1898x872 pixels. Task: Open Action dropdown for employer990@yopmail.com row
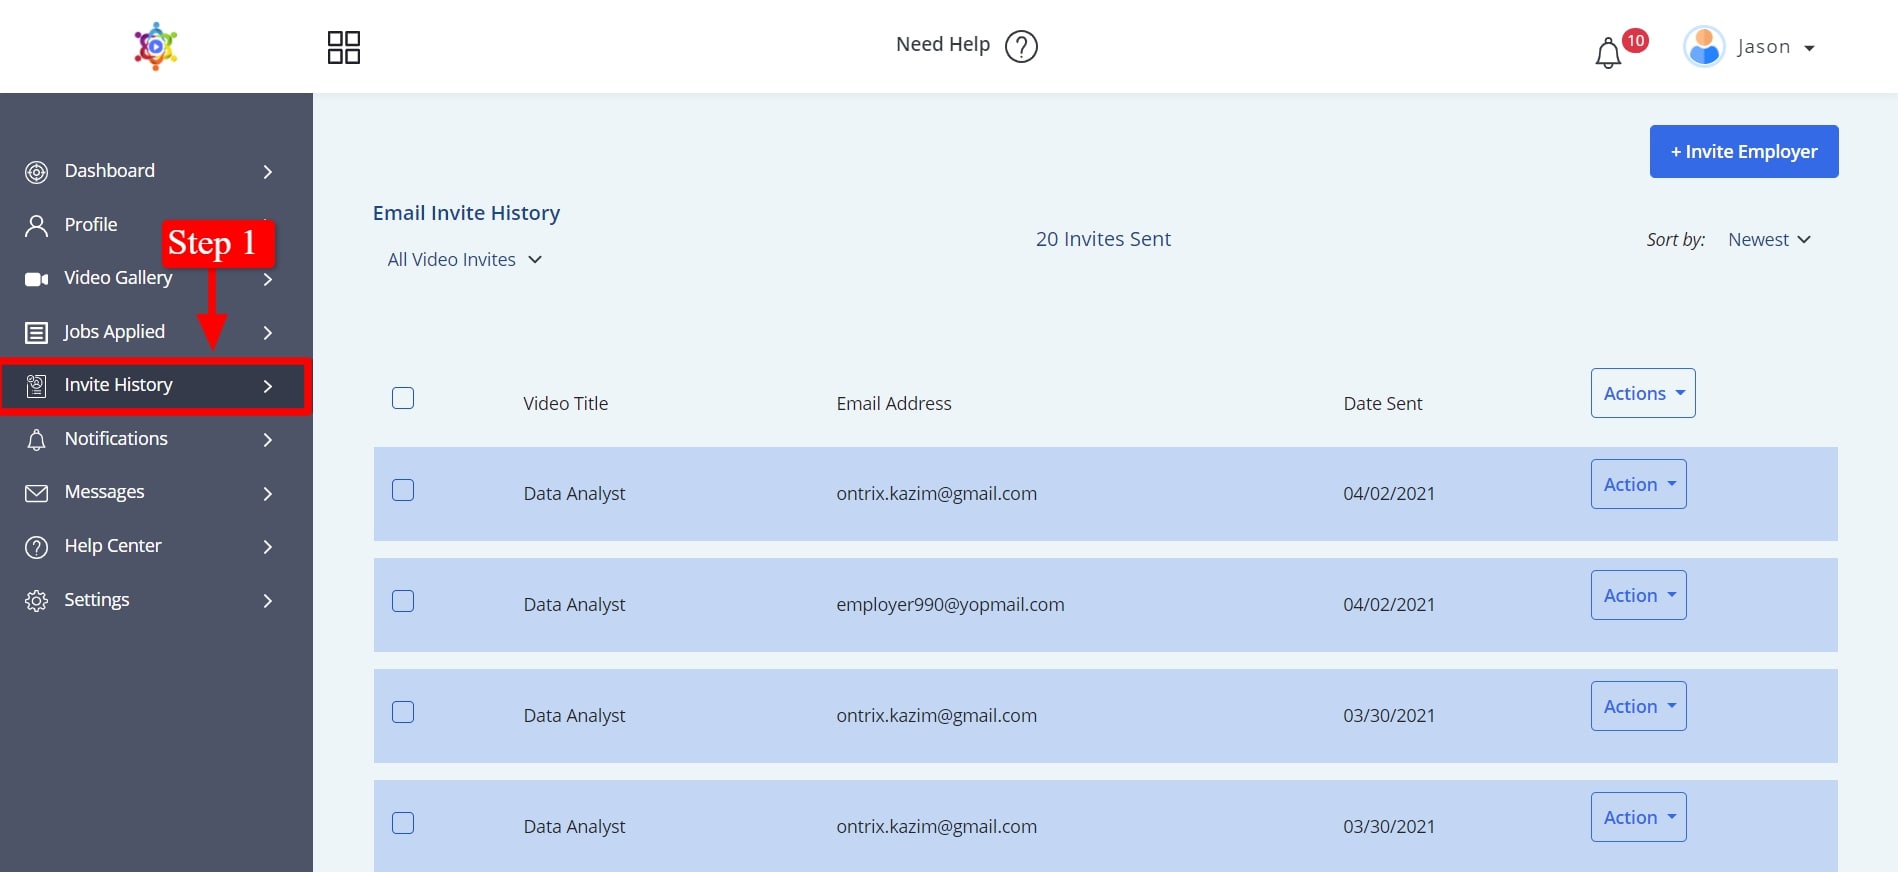tap(1638, 595)
